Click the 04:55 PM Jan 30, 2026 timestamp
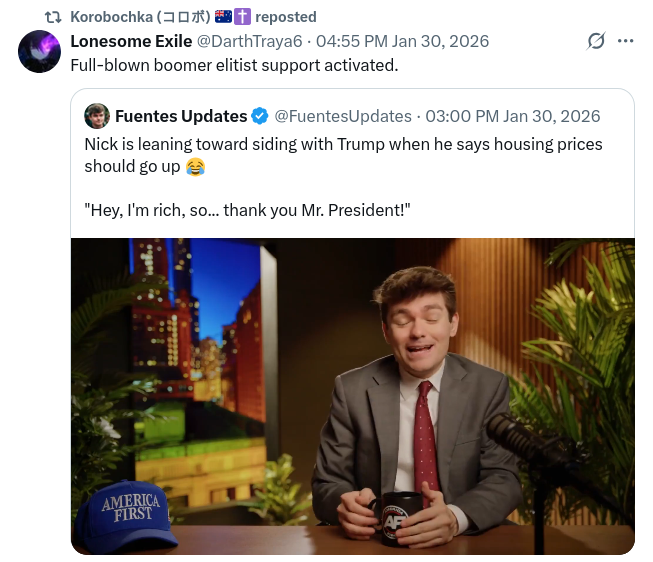This screenshot has width=653, height=562. click(402, 41)
